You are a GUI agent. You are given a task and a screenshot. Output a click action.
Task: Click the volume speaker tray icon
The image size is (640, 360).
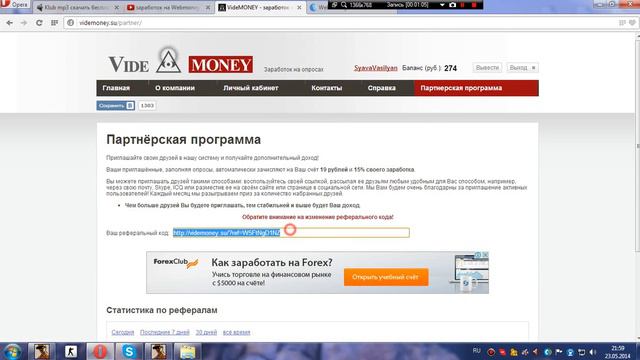(593, 352)
